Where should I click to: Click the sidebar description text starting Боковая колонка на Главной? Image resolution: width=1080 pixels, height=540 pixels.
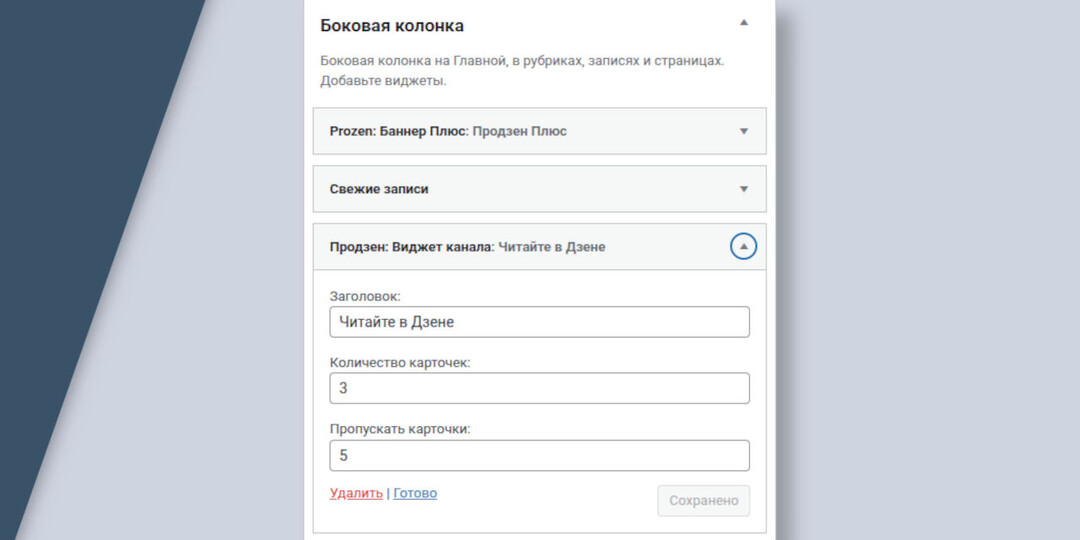pyautogui.click(x=522, y=71)
